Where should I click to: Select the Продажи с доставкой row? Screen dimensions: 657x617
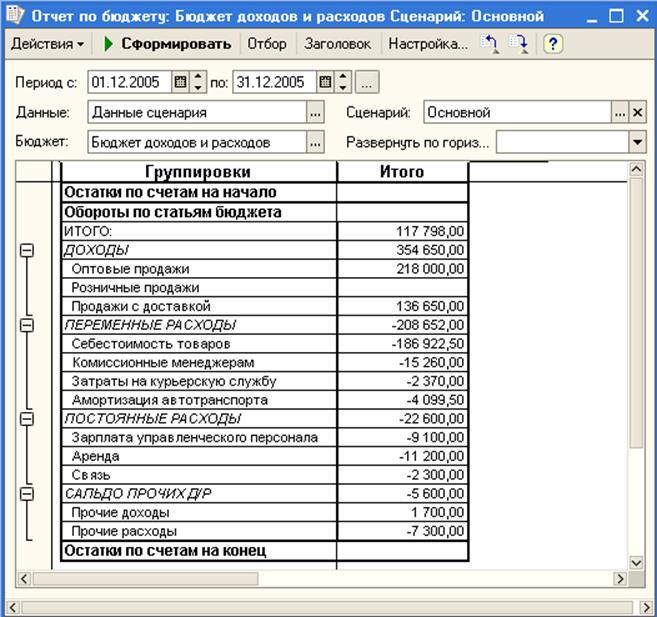[264, 306]
